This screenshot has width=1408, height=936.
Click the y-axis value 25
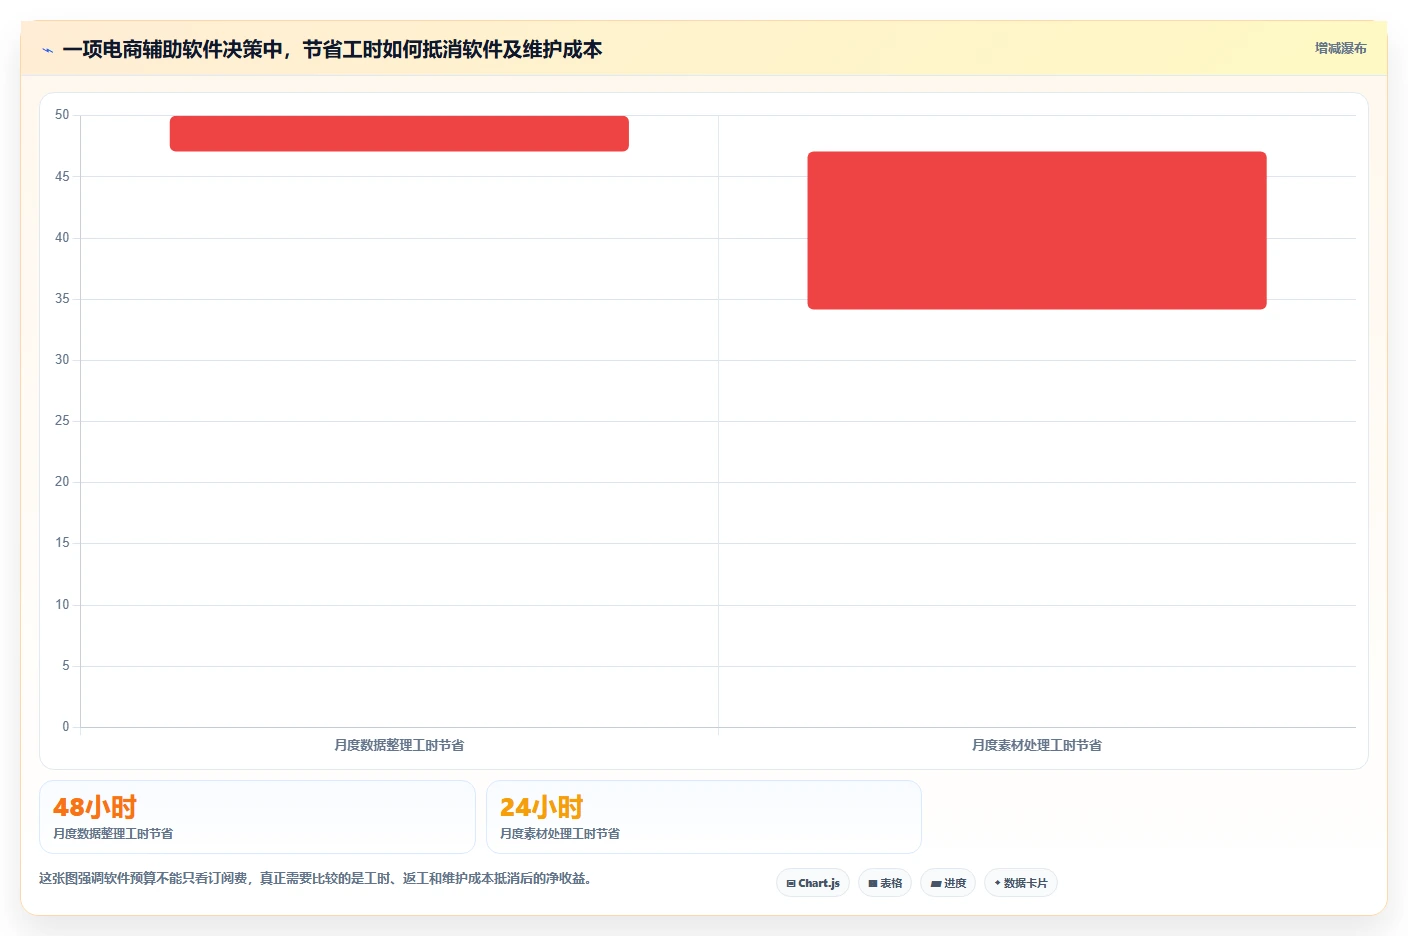(x=62, y=420)
